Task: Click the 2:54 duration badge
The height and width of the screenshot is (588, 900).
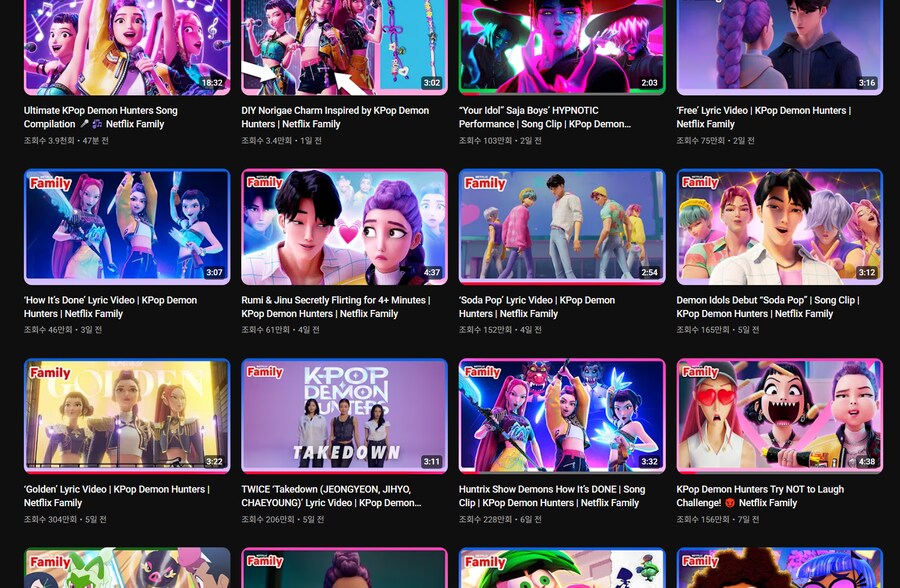Action: click(649, 272)
